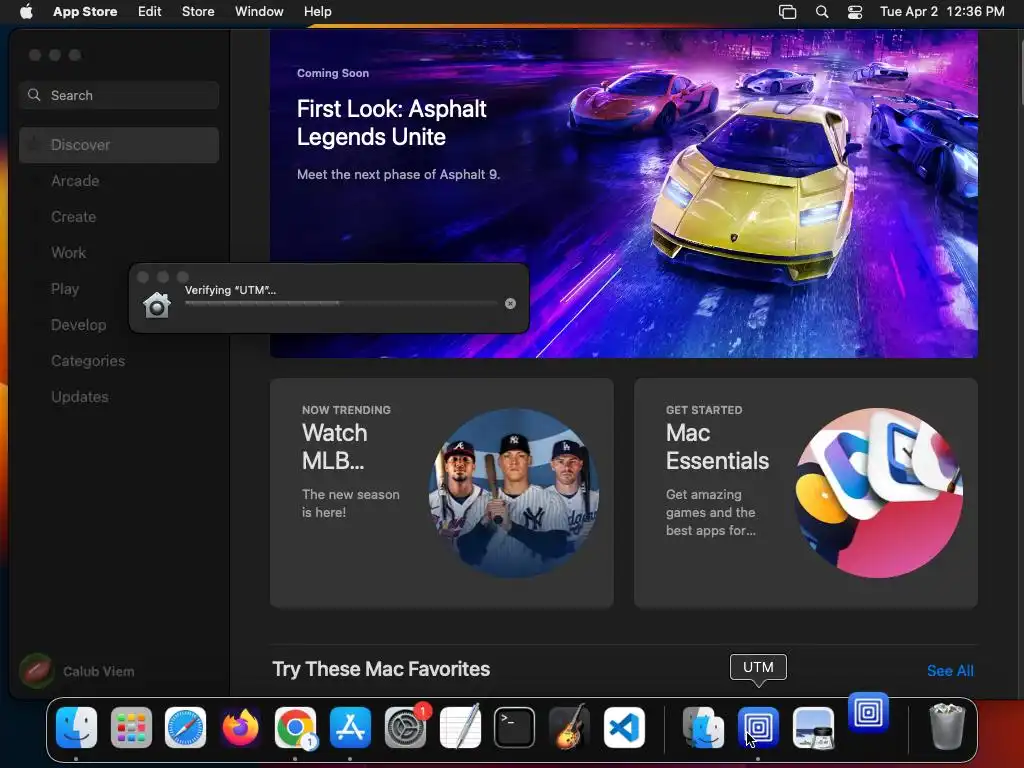Open the Mac Essentials card
Screen dimensions: 1024x768
pos(806,493)
